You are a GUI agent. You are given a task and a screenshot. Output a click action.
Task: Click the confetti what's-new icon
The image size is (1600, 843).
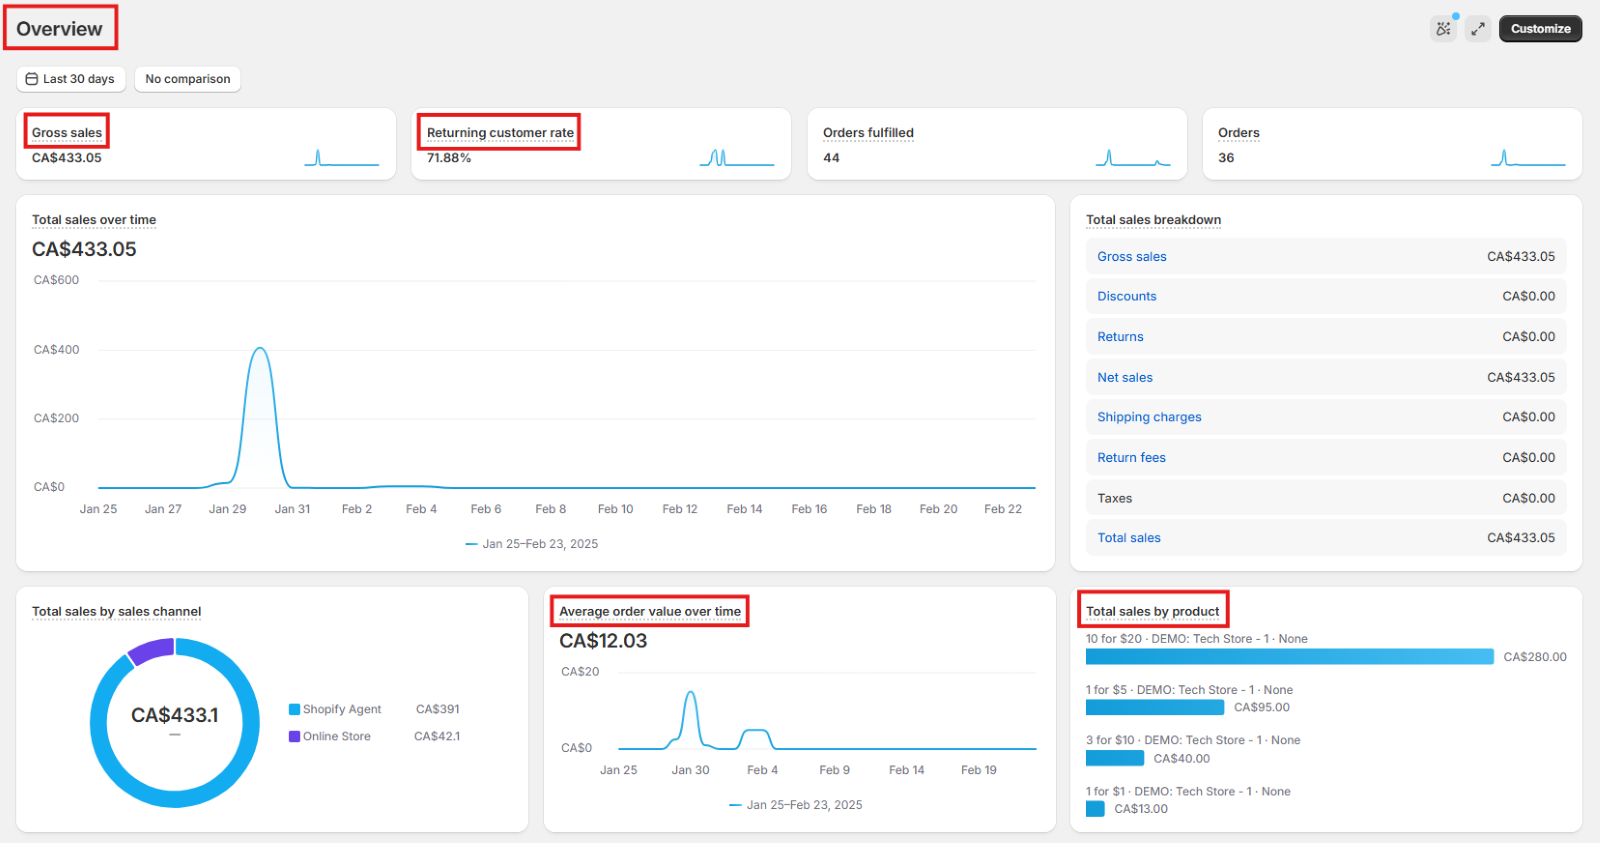1443,29
